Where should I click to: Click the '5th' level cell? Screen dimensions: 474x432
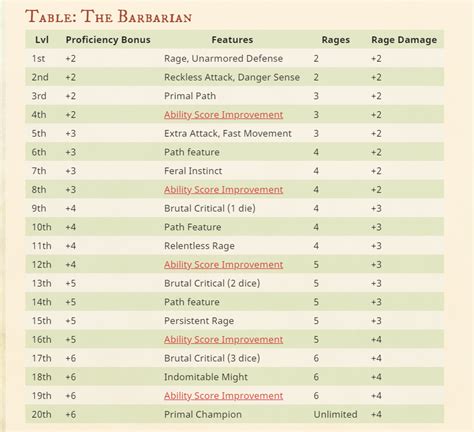[39, 133]
